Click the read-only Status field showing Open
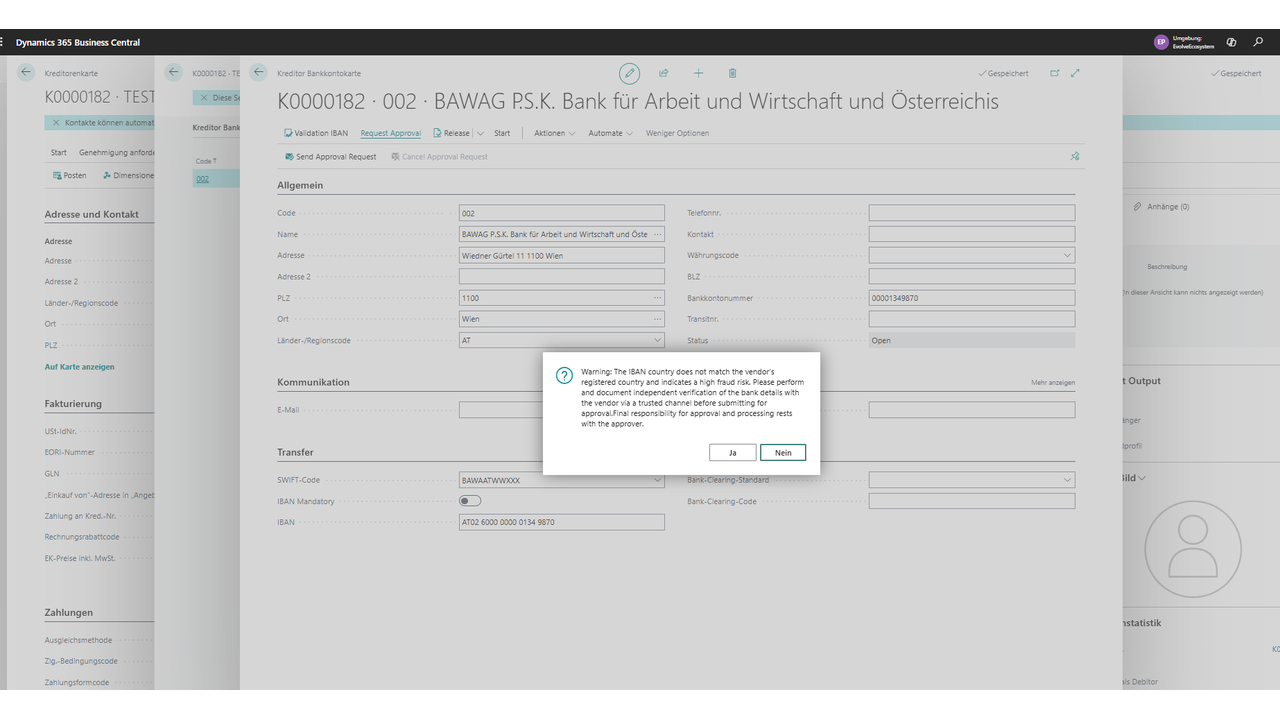1280x720 pixels. (972, 340)
